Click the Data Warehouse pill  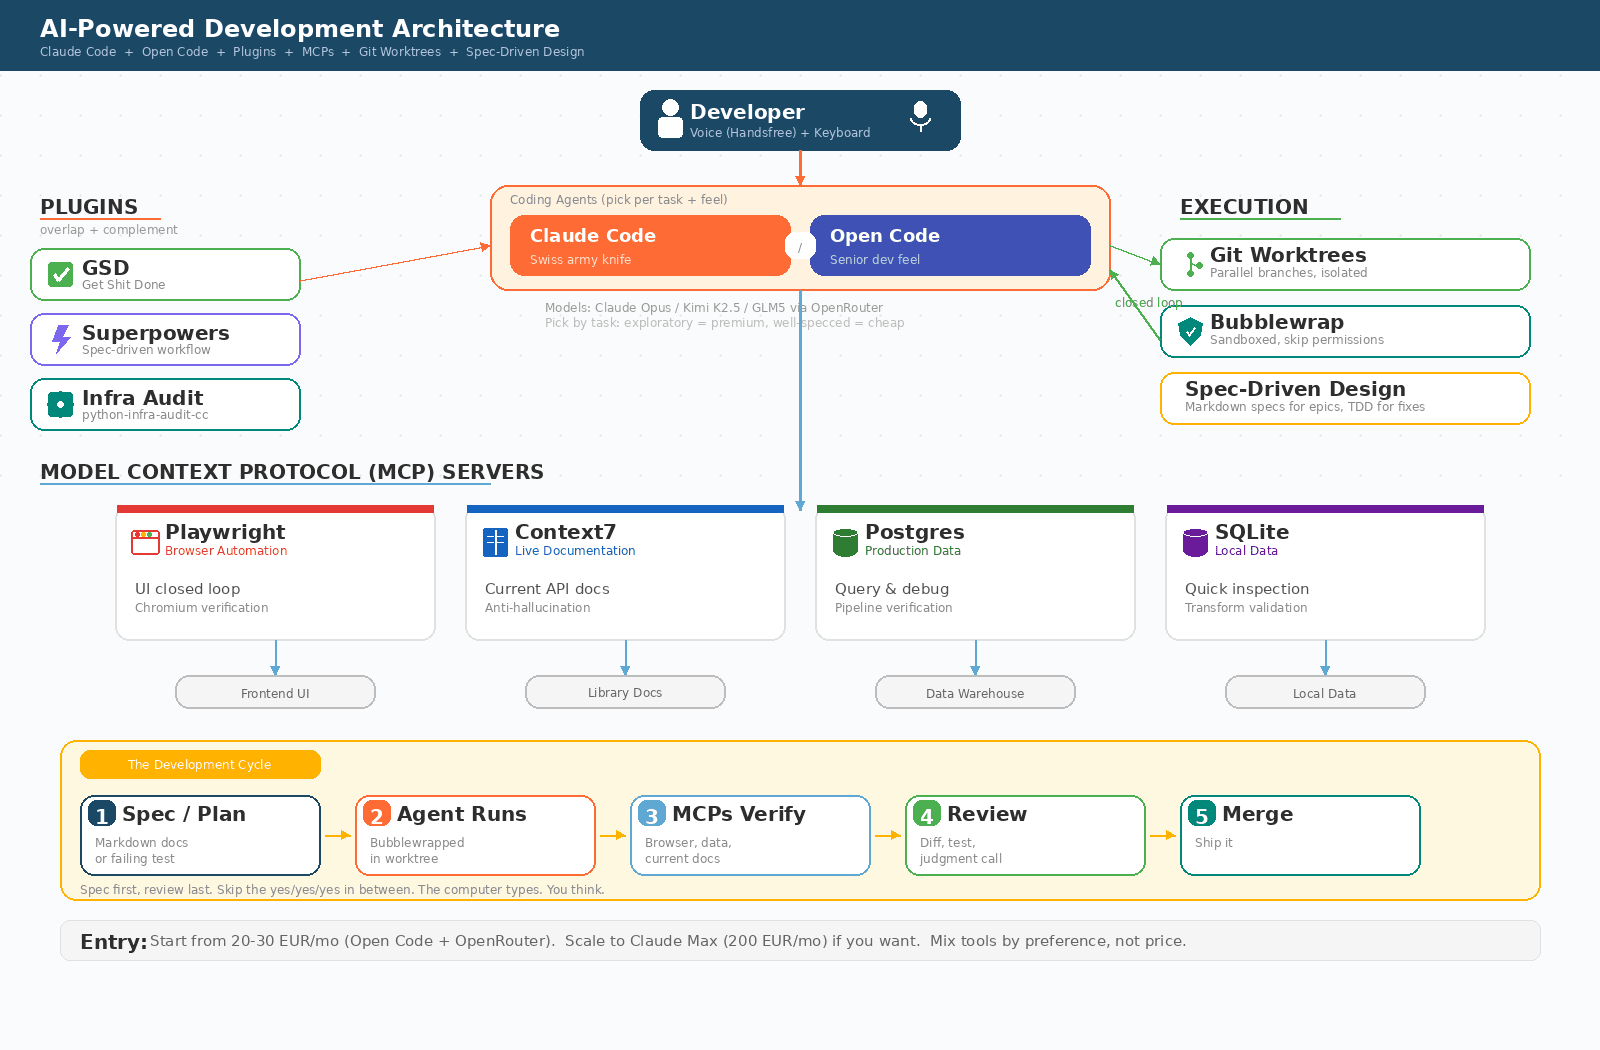[x=975, y=692]
